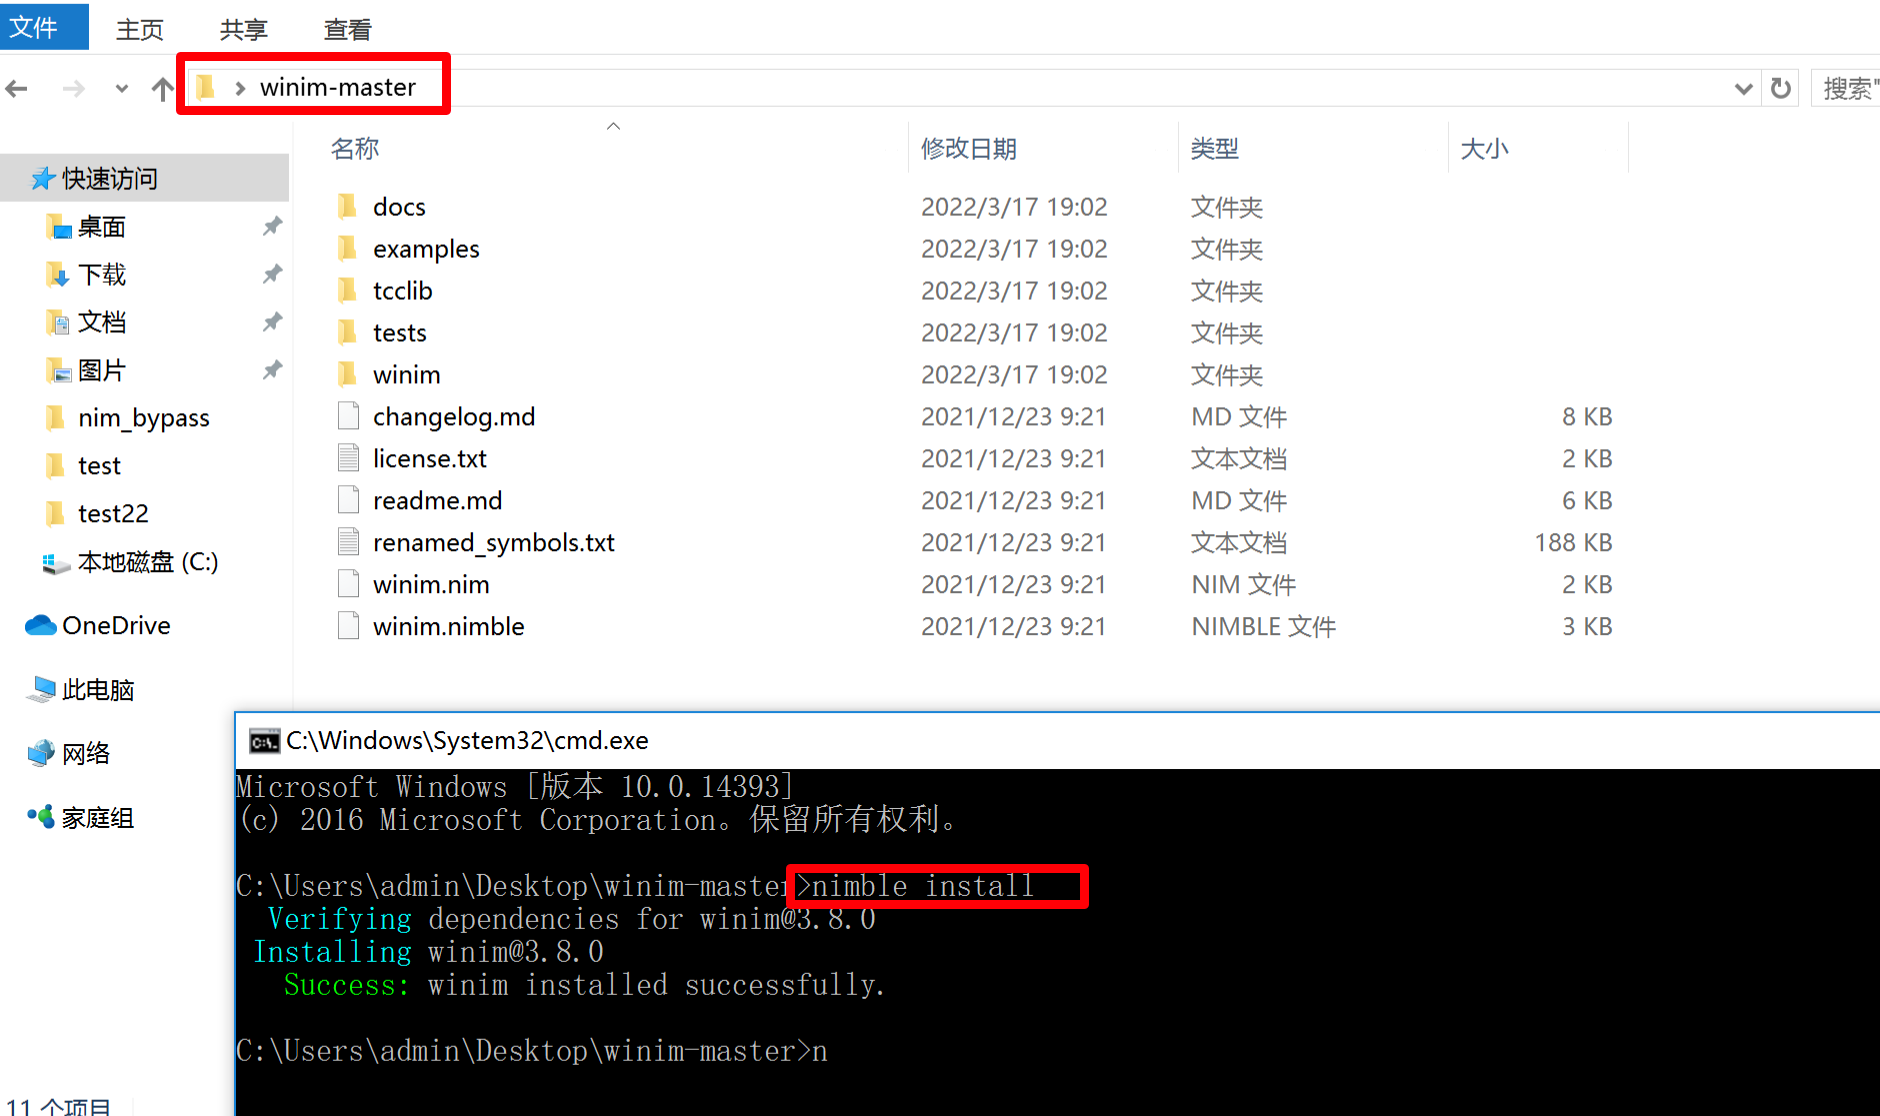Viewport: 1880px width, 1116px height.
Task: Click the Success line in cmd window
Action: (585, 985)
